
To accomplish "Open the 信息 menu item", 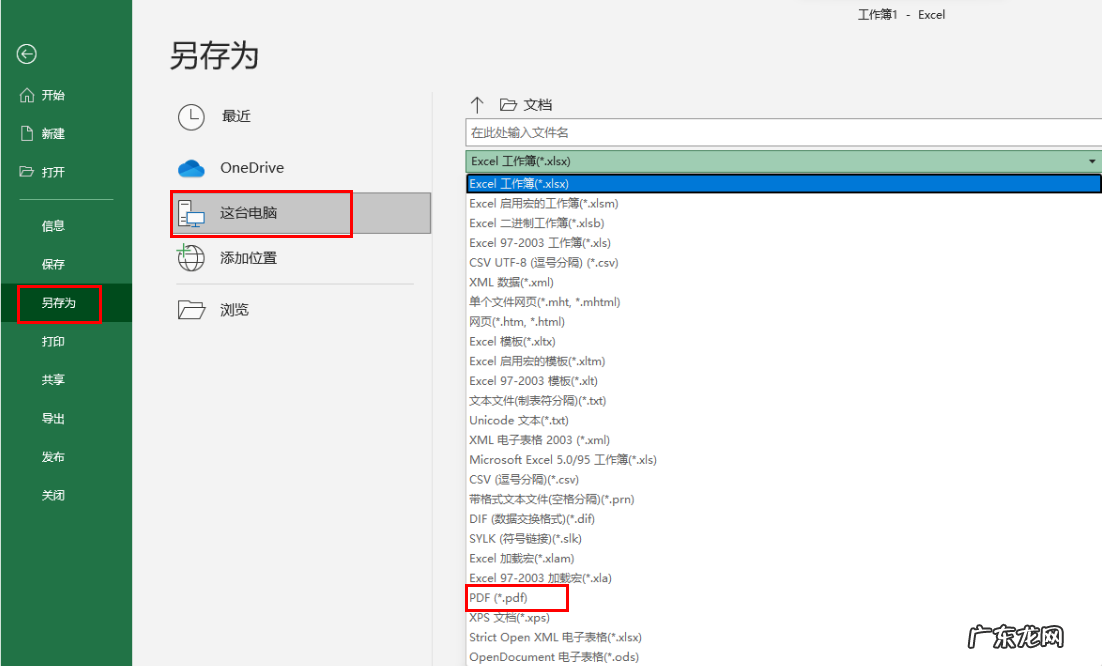I will [53, 226].
